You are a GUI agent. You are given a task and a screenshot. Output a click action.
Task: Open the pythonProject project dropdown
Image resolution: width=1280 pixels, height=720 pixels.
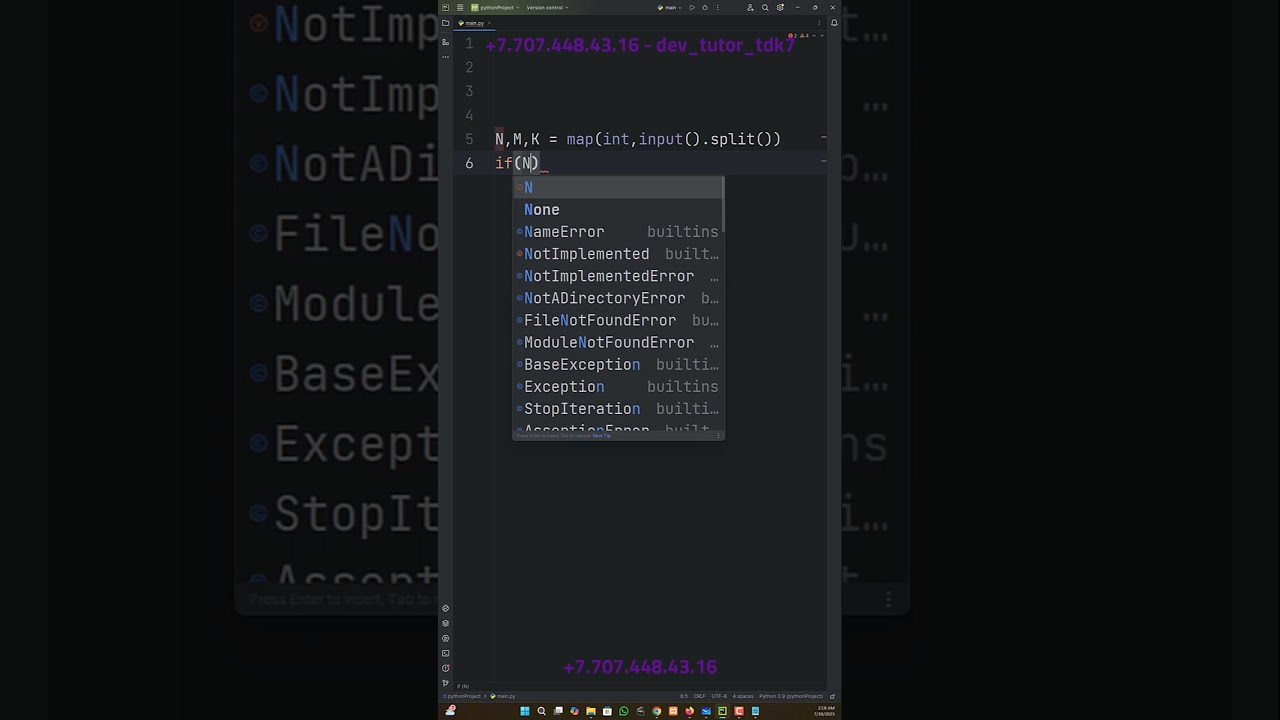pos(495,7)
